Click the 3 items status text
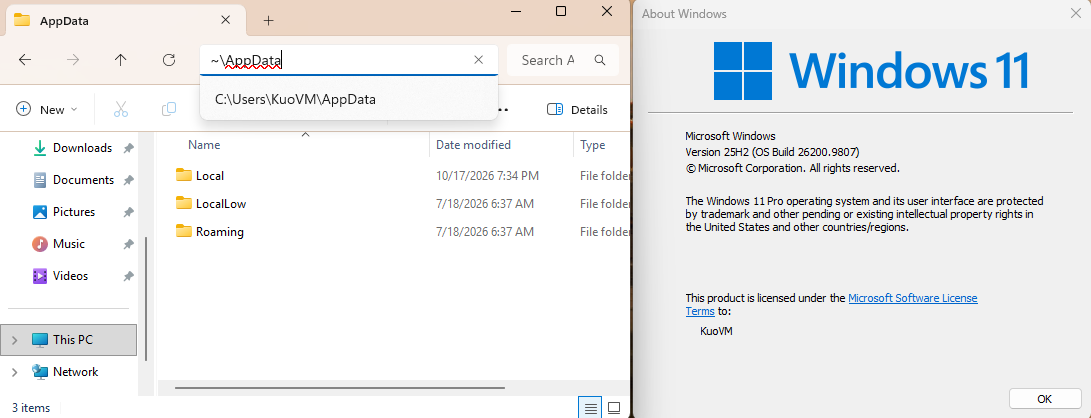1091x418 pixels. pos(31,408)
